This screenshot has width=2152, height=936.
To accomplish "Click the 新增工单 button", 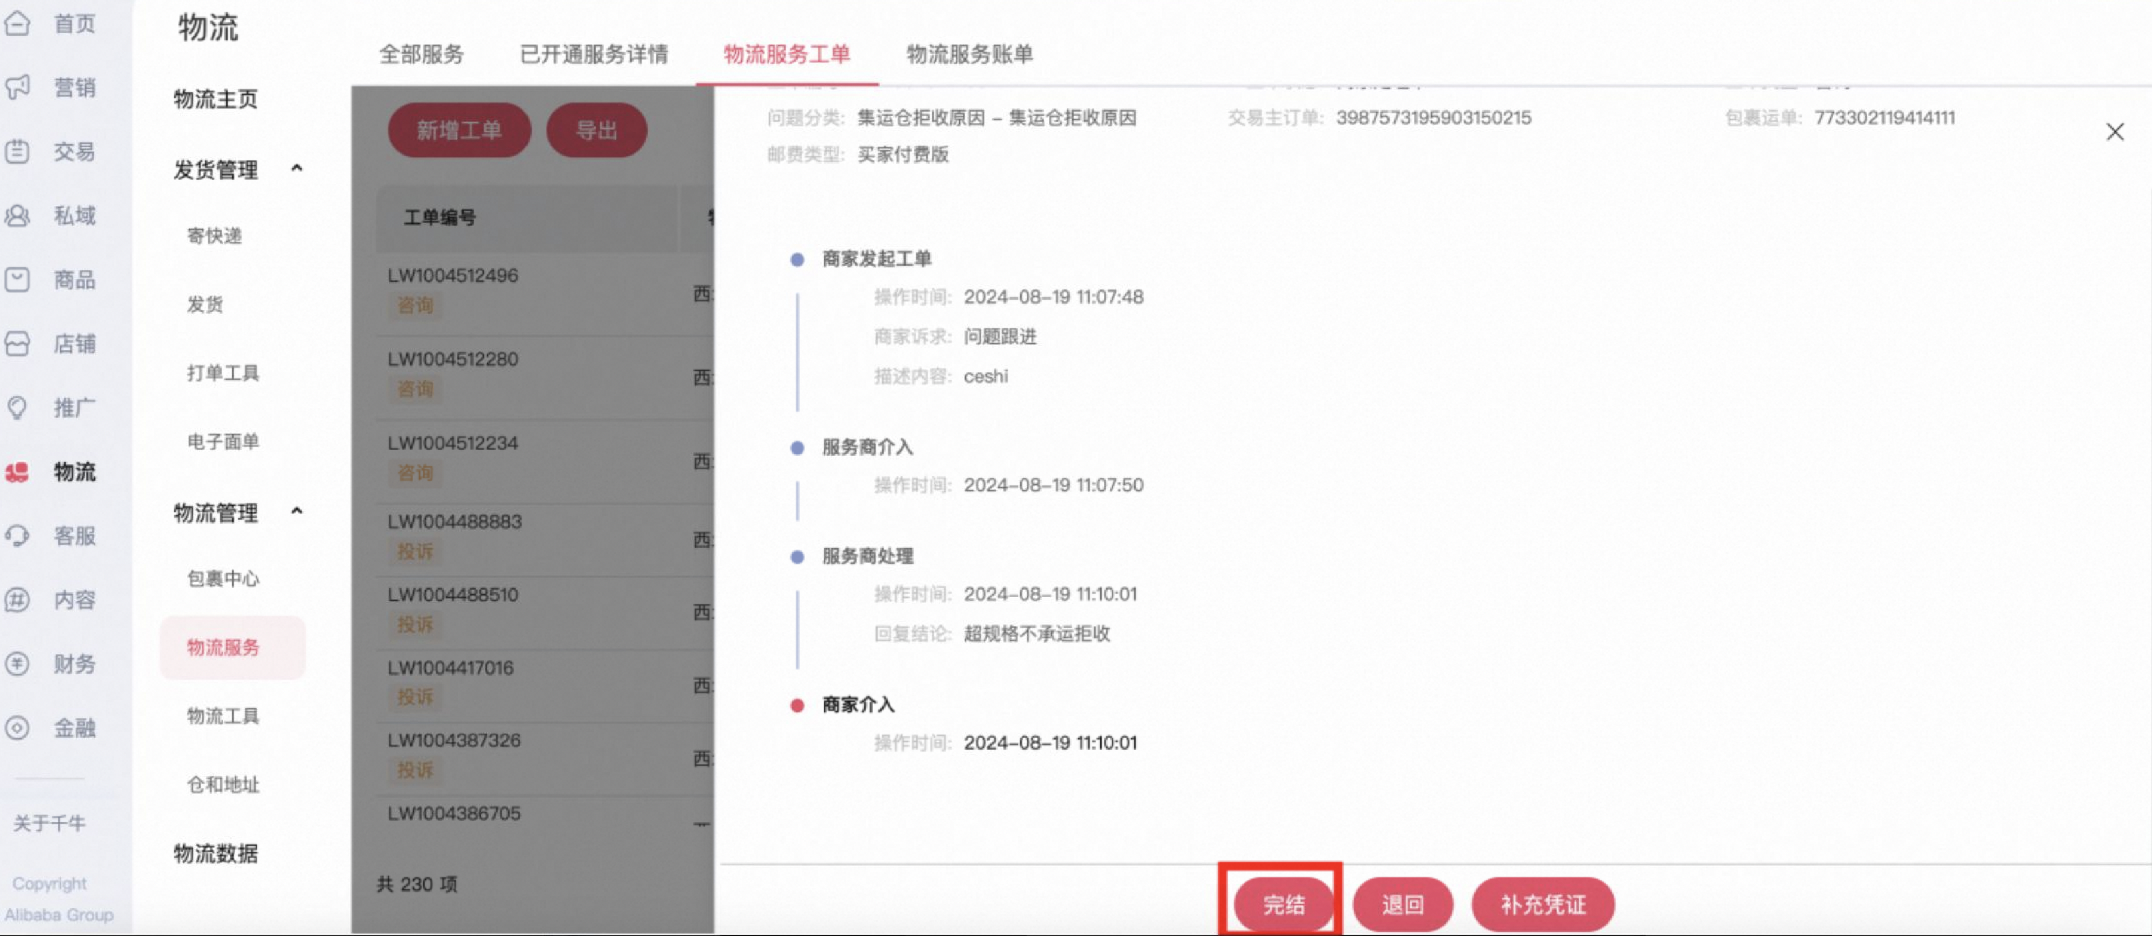I will coord(459,130).
